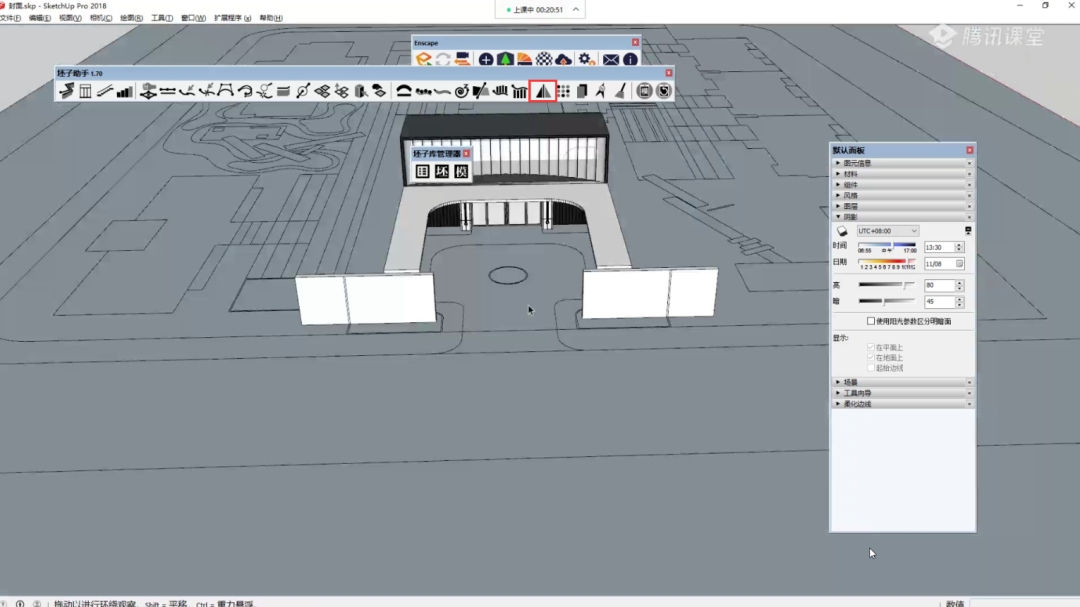Increase shadow time with 13:30 stepper
1080x607 pixels.
[x=959, y=245]
